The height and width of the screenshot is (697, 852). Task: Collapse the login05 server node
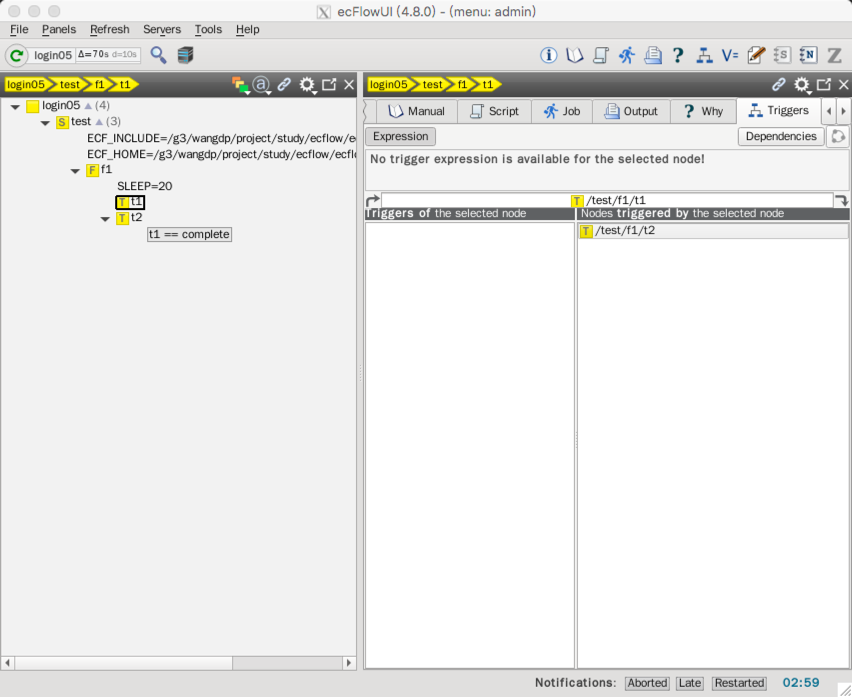tap(15, 106)
